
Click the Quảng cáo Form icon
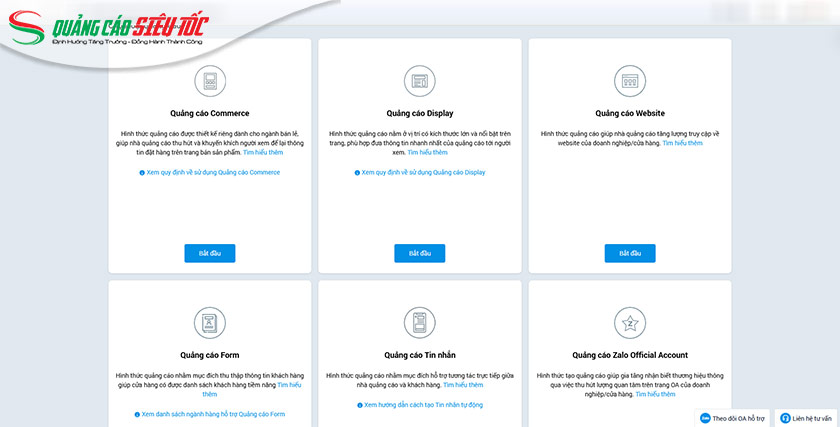[x=210, y=322]
